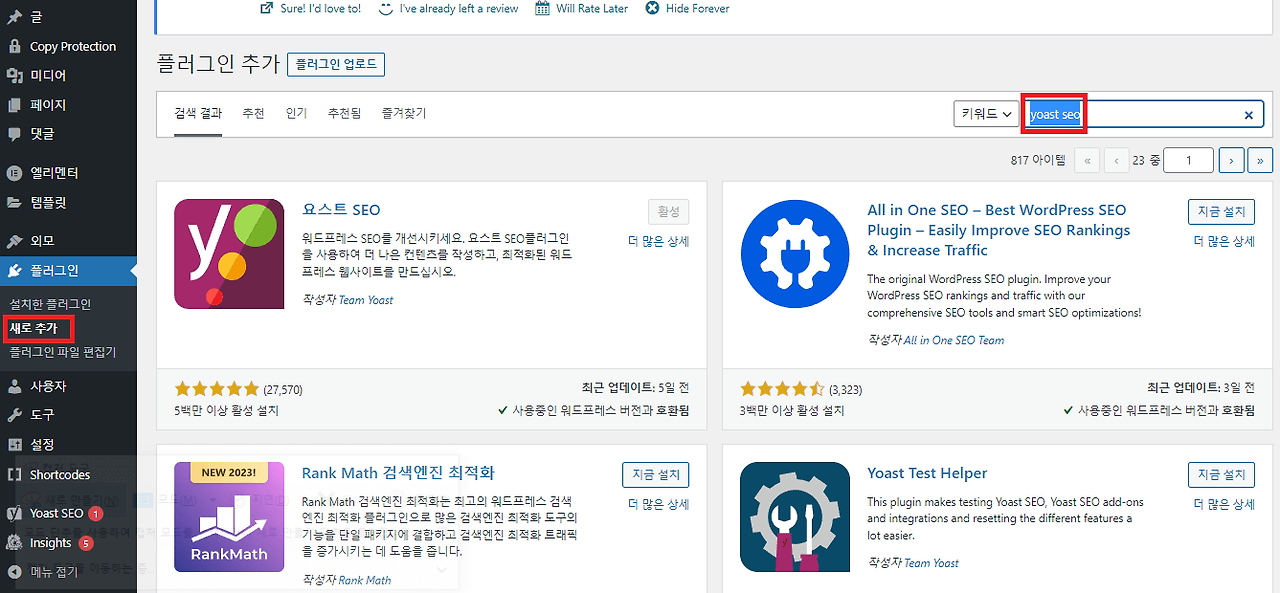Switch to the 즐겨찾기 tab

point(404,113)
